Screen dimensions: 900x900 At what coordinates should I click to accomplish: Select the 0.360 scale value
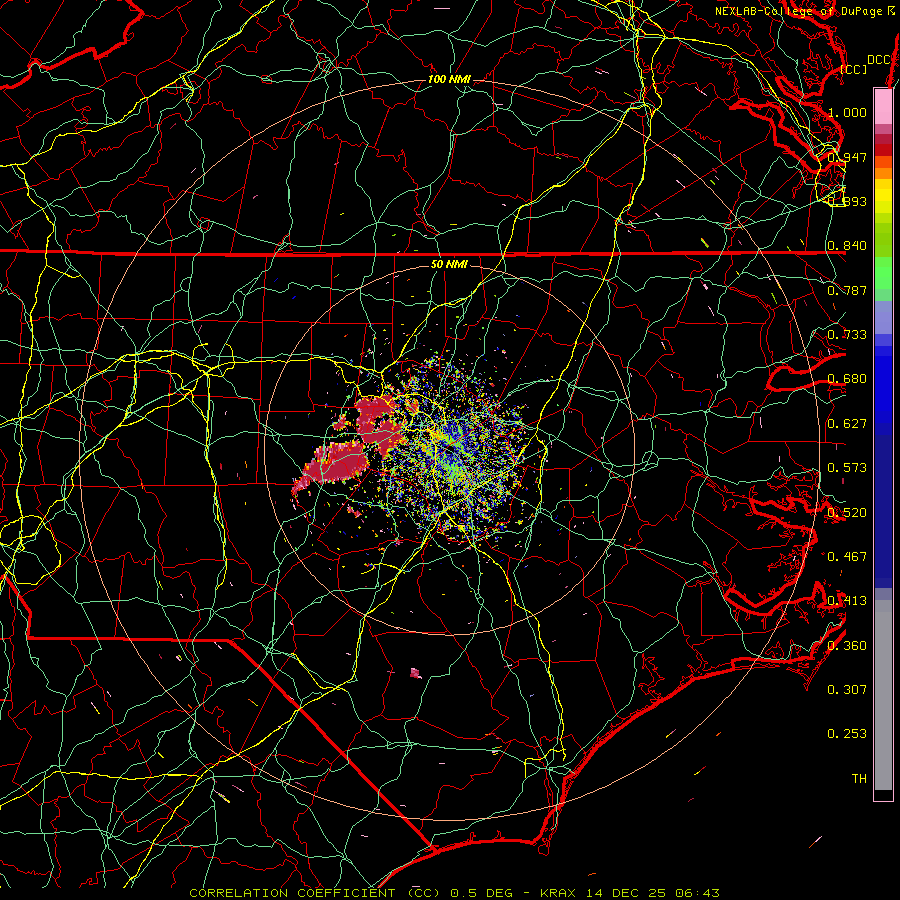point(847,645)
